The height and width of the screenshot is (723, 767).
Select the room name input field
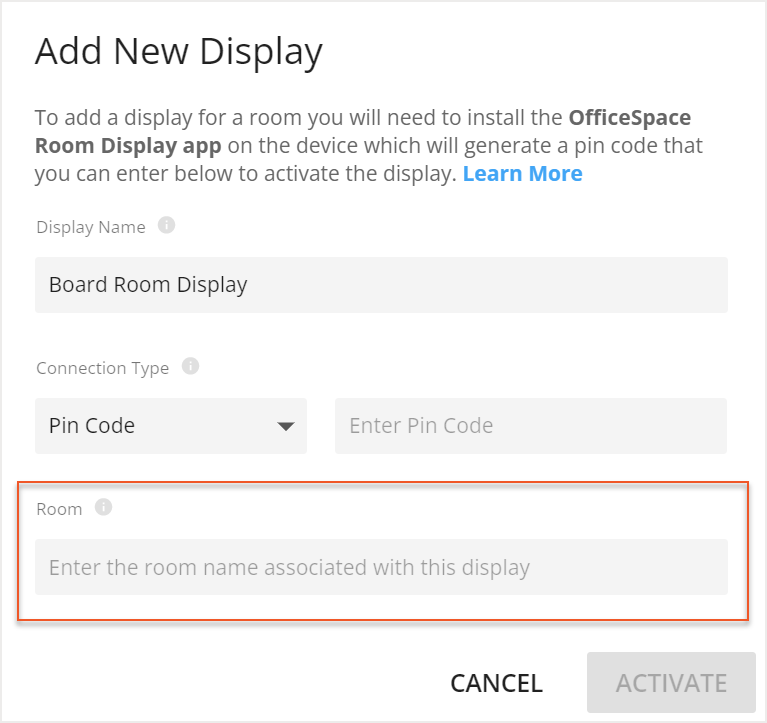pyautogui.click(x=381, y=568)
